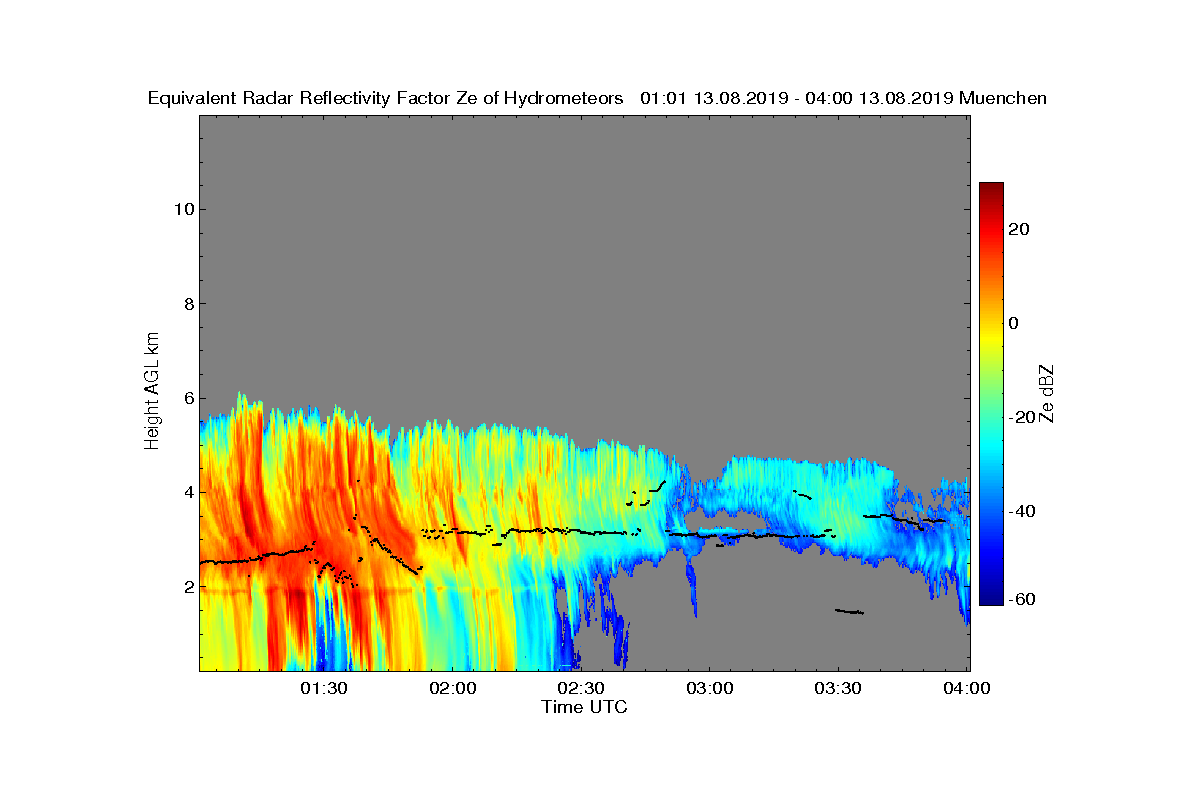Click the '02:00' time tick label

click(x=452, y=689)
